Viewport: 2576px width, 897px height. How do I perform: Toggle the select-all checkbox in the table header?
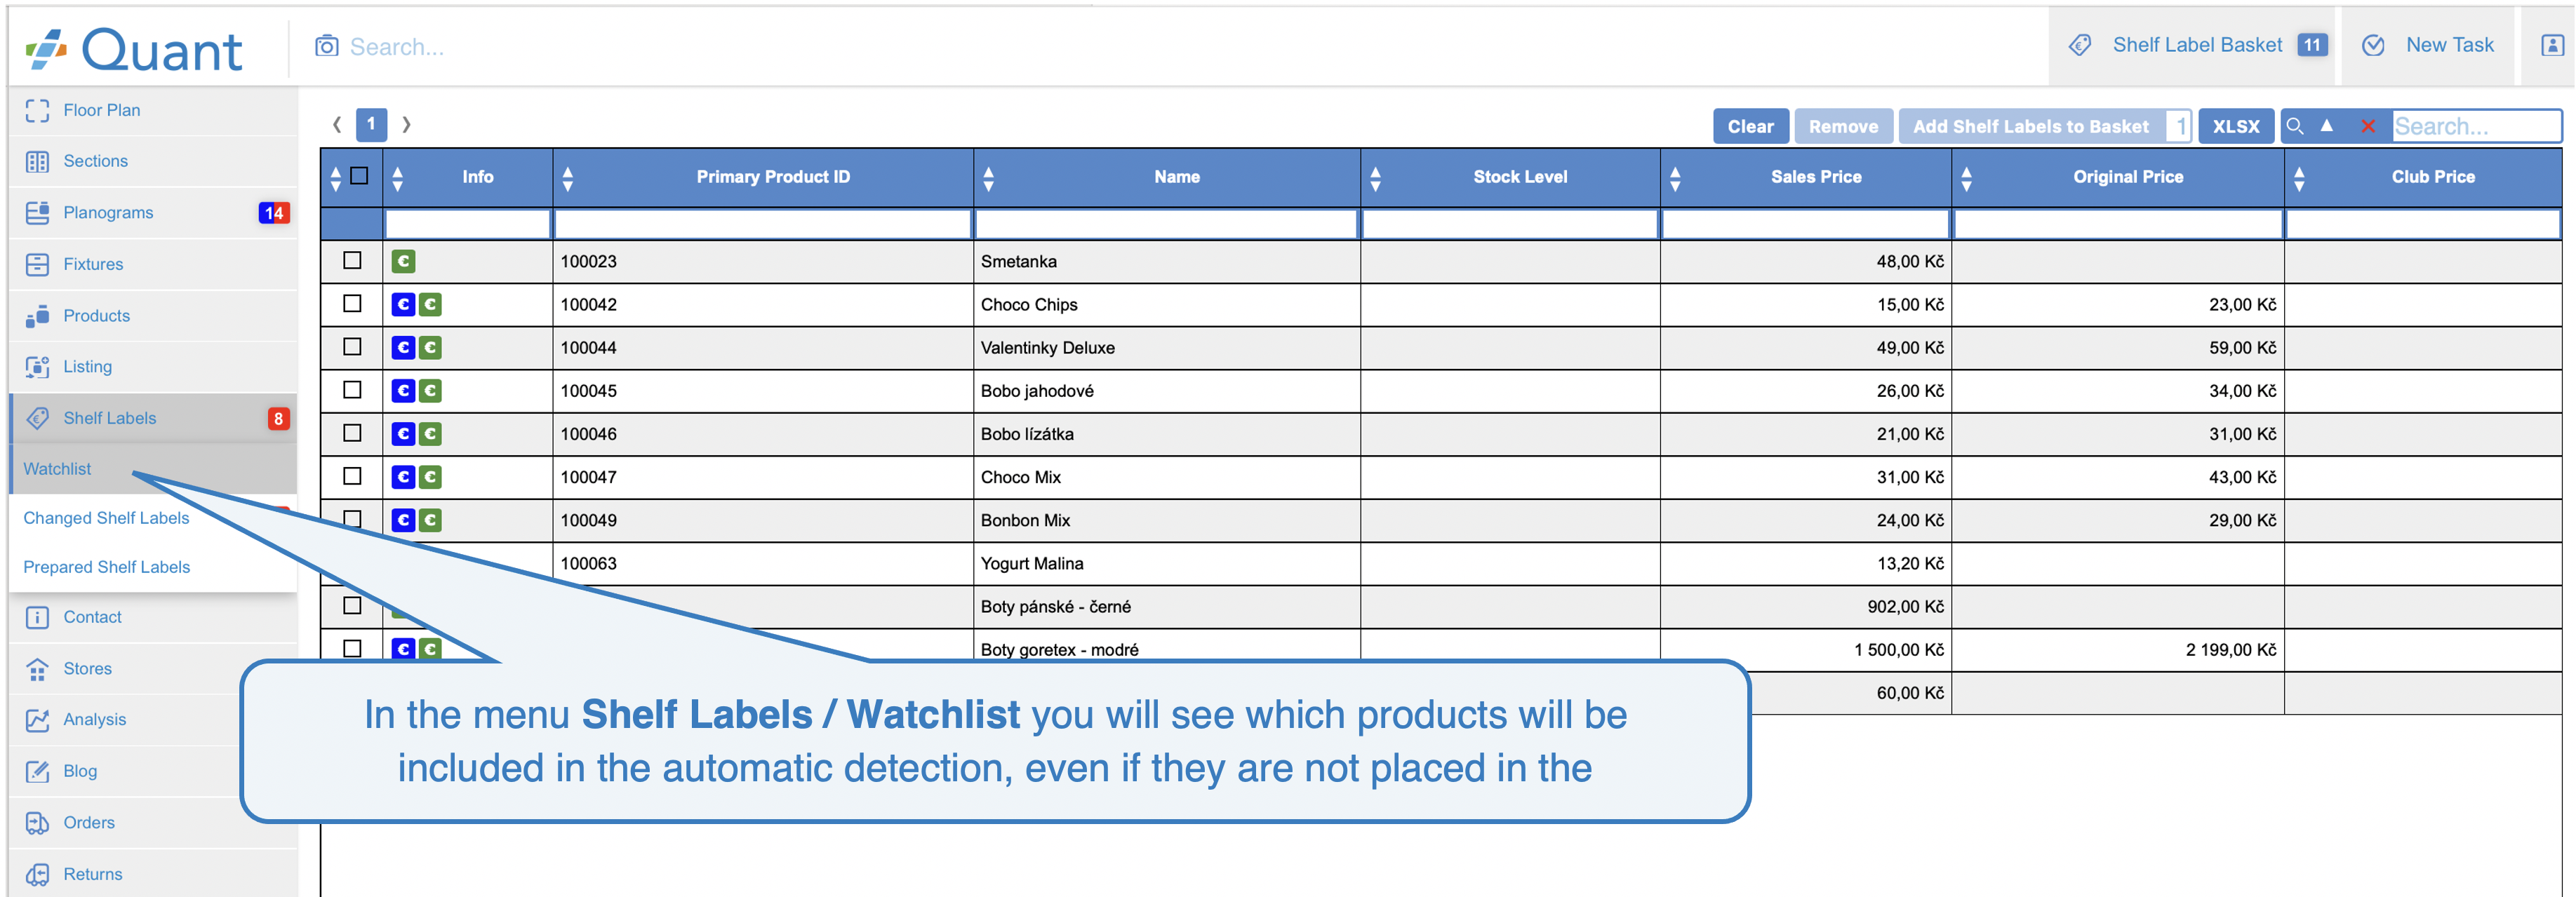360,176
